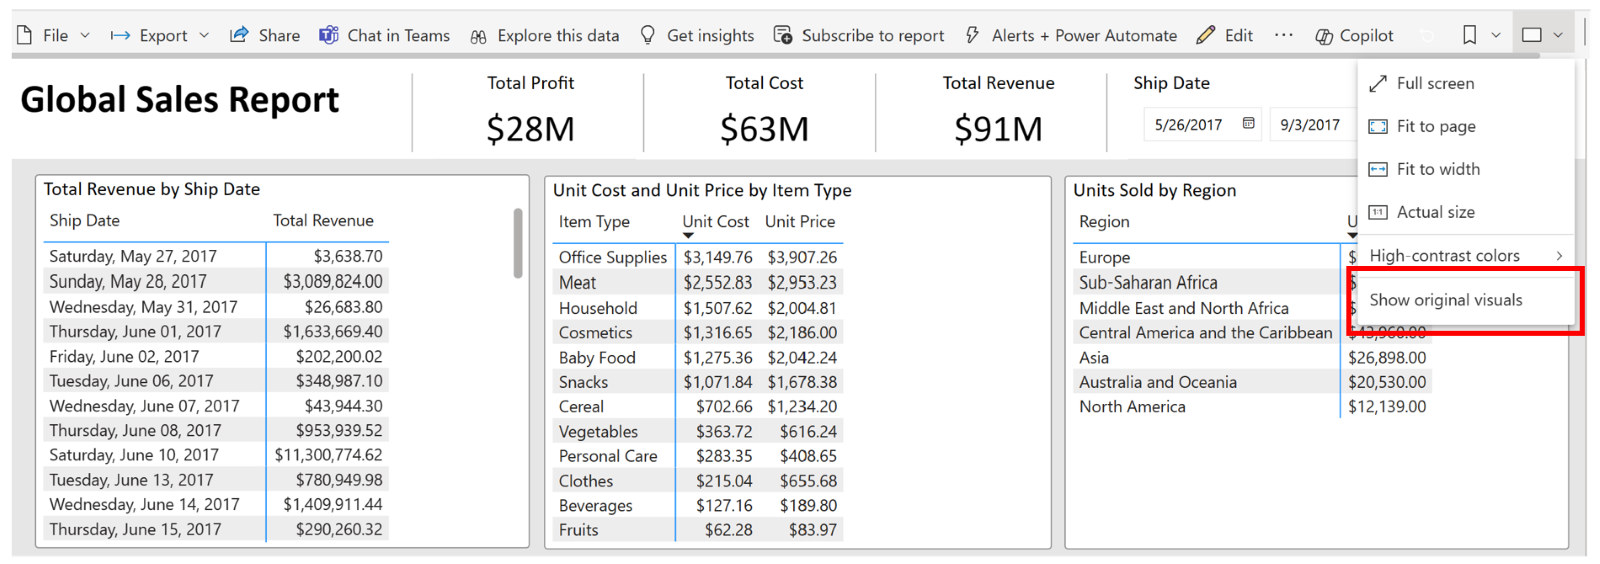
Task: Select Full screen menu option
Action: click(1466, 83)
